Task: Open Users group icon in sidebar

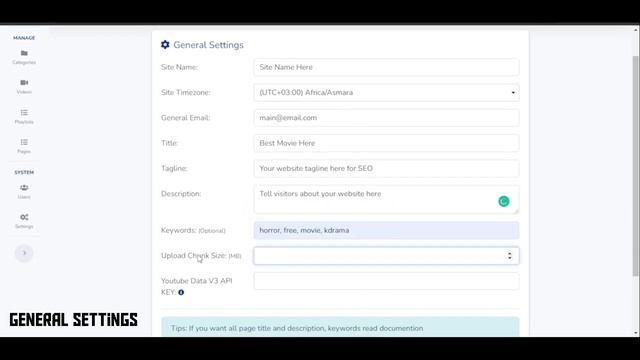Action: (x=24, y=188)
